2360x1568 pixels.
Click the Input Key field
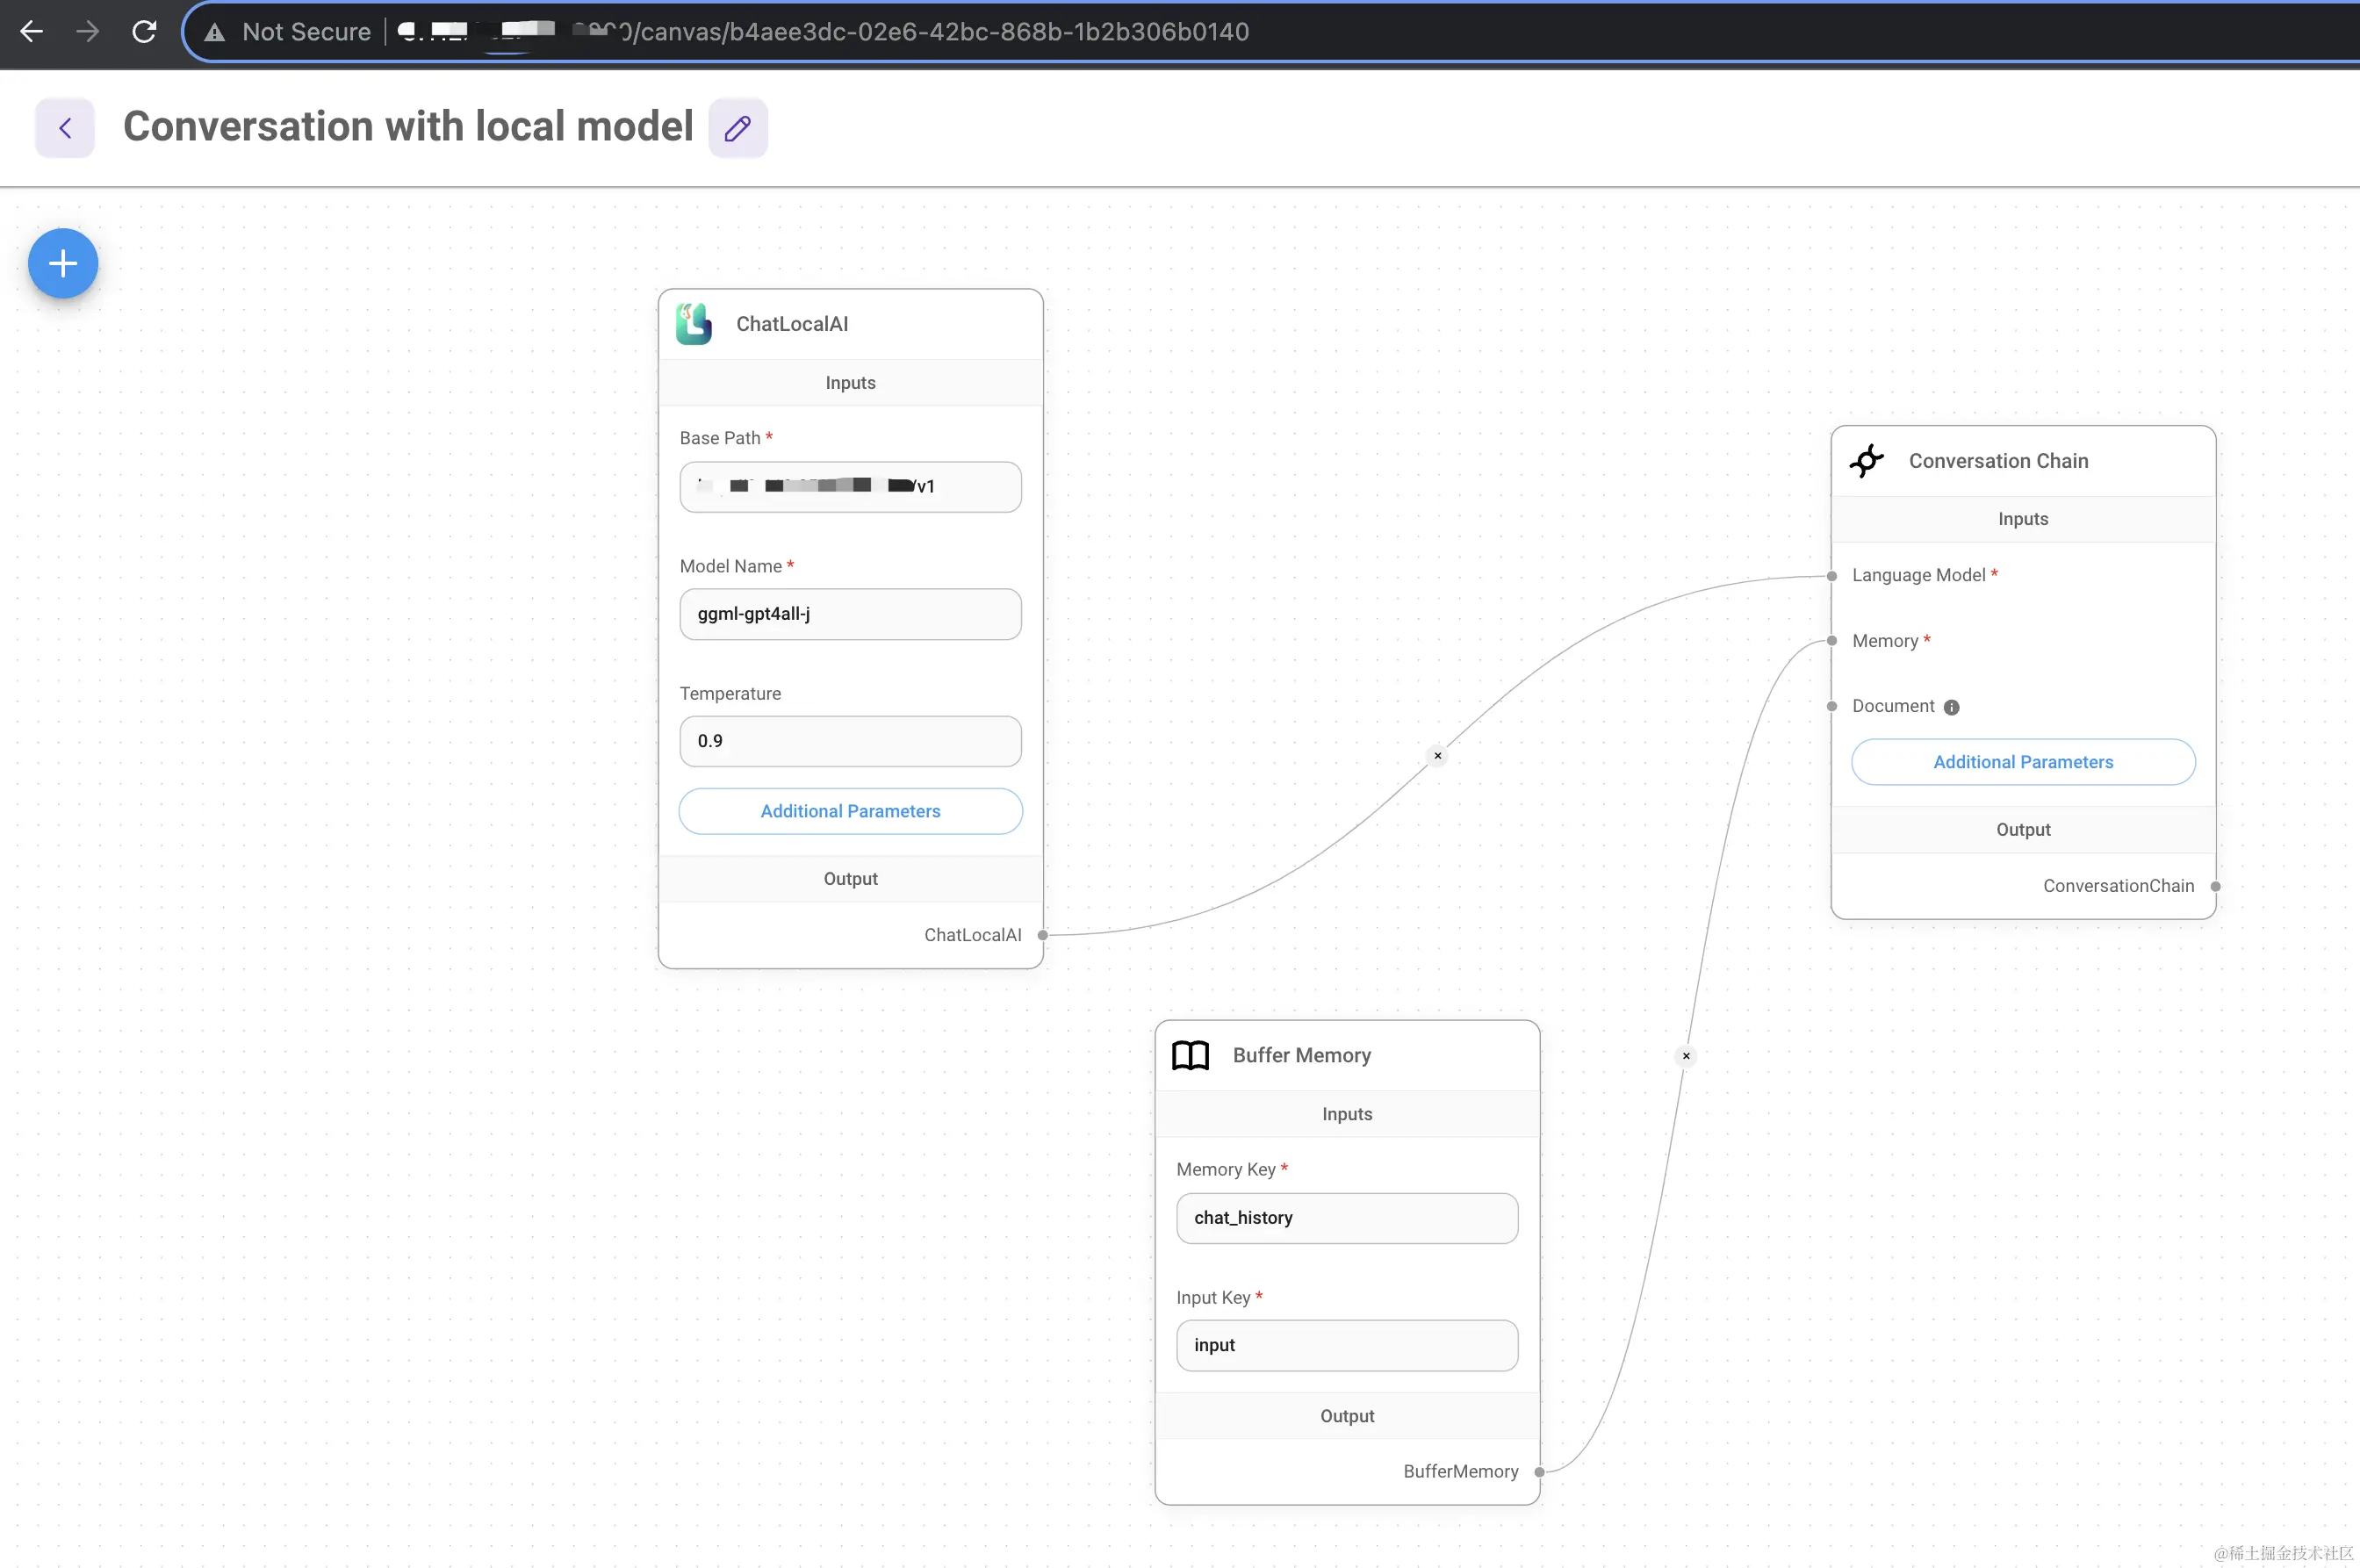(x=1347, y=1345)
